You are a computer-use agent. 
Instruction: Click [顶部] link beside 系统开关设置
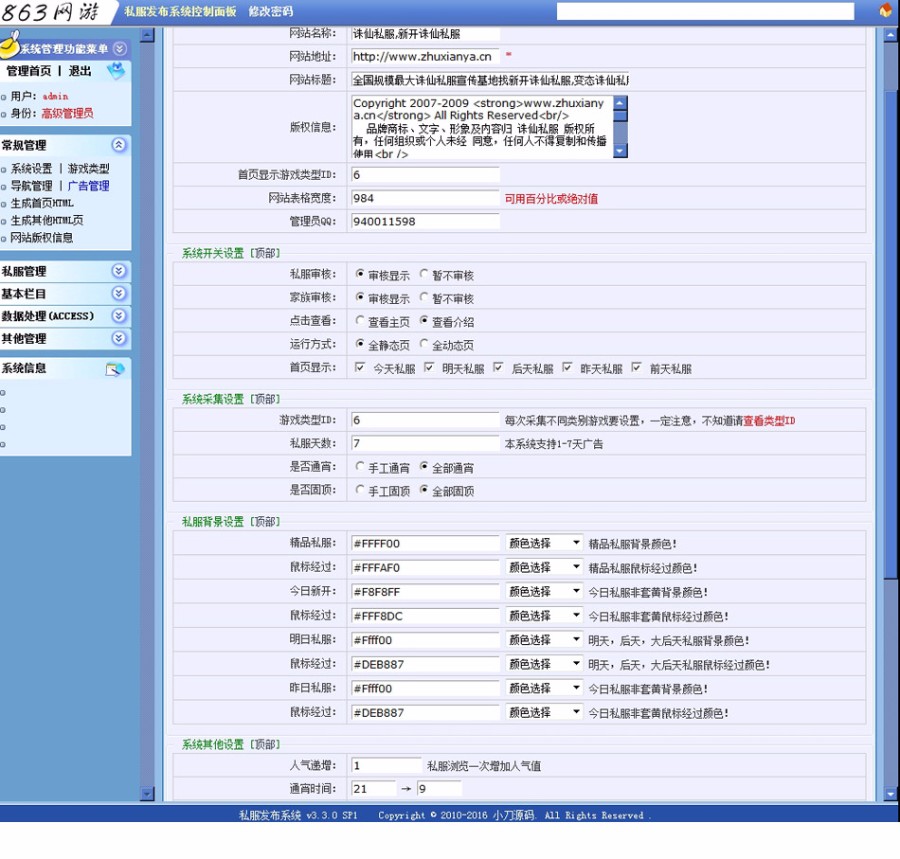(x=265, y=253)
